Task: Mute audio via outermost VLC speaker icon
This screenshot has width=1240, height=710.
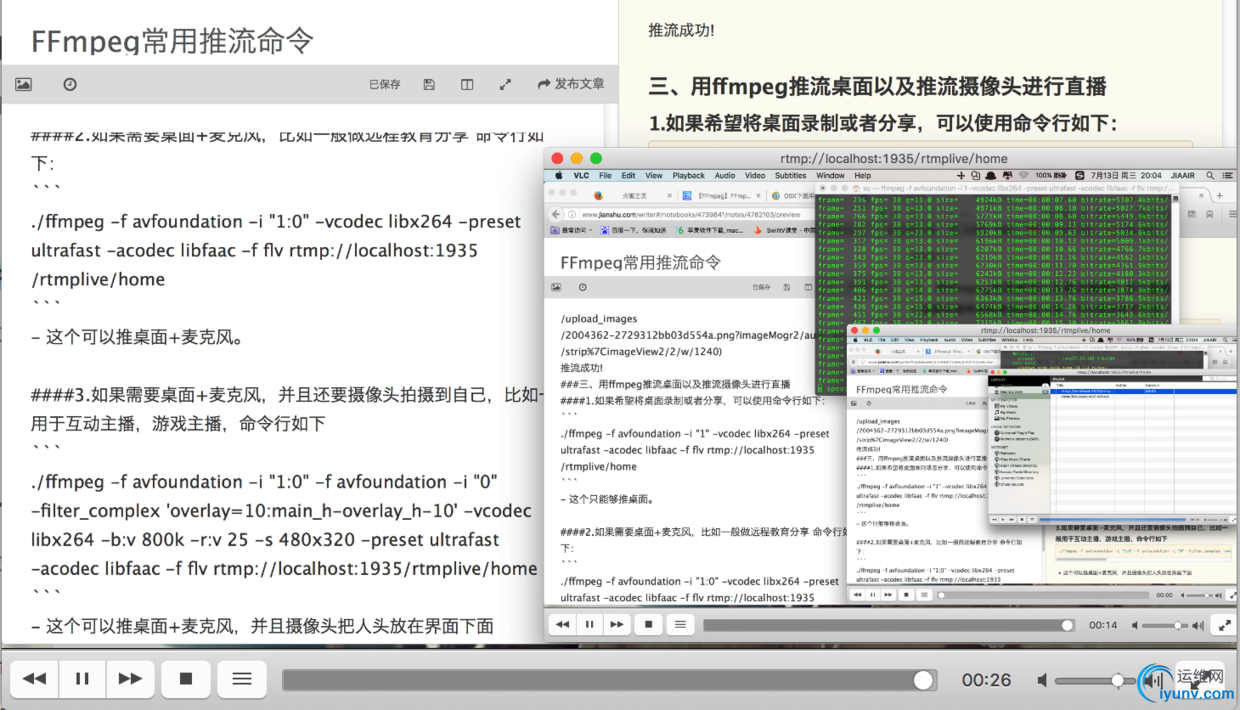Action: [x=1043, y=680]
